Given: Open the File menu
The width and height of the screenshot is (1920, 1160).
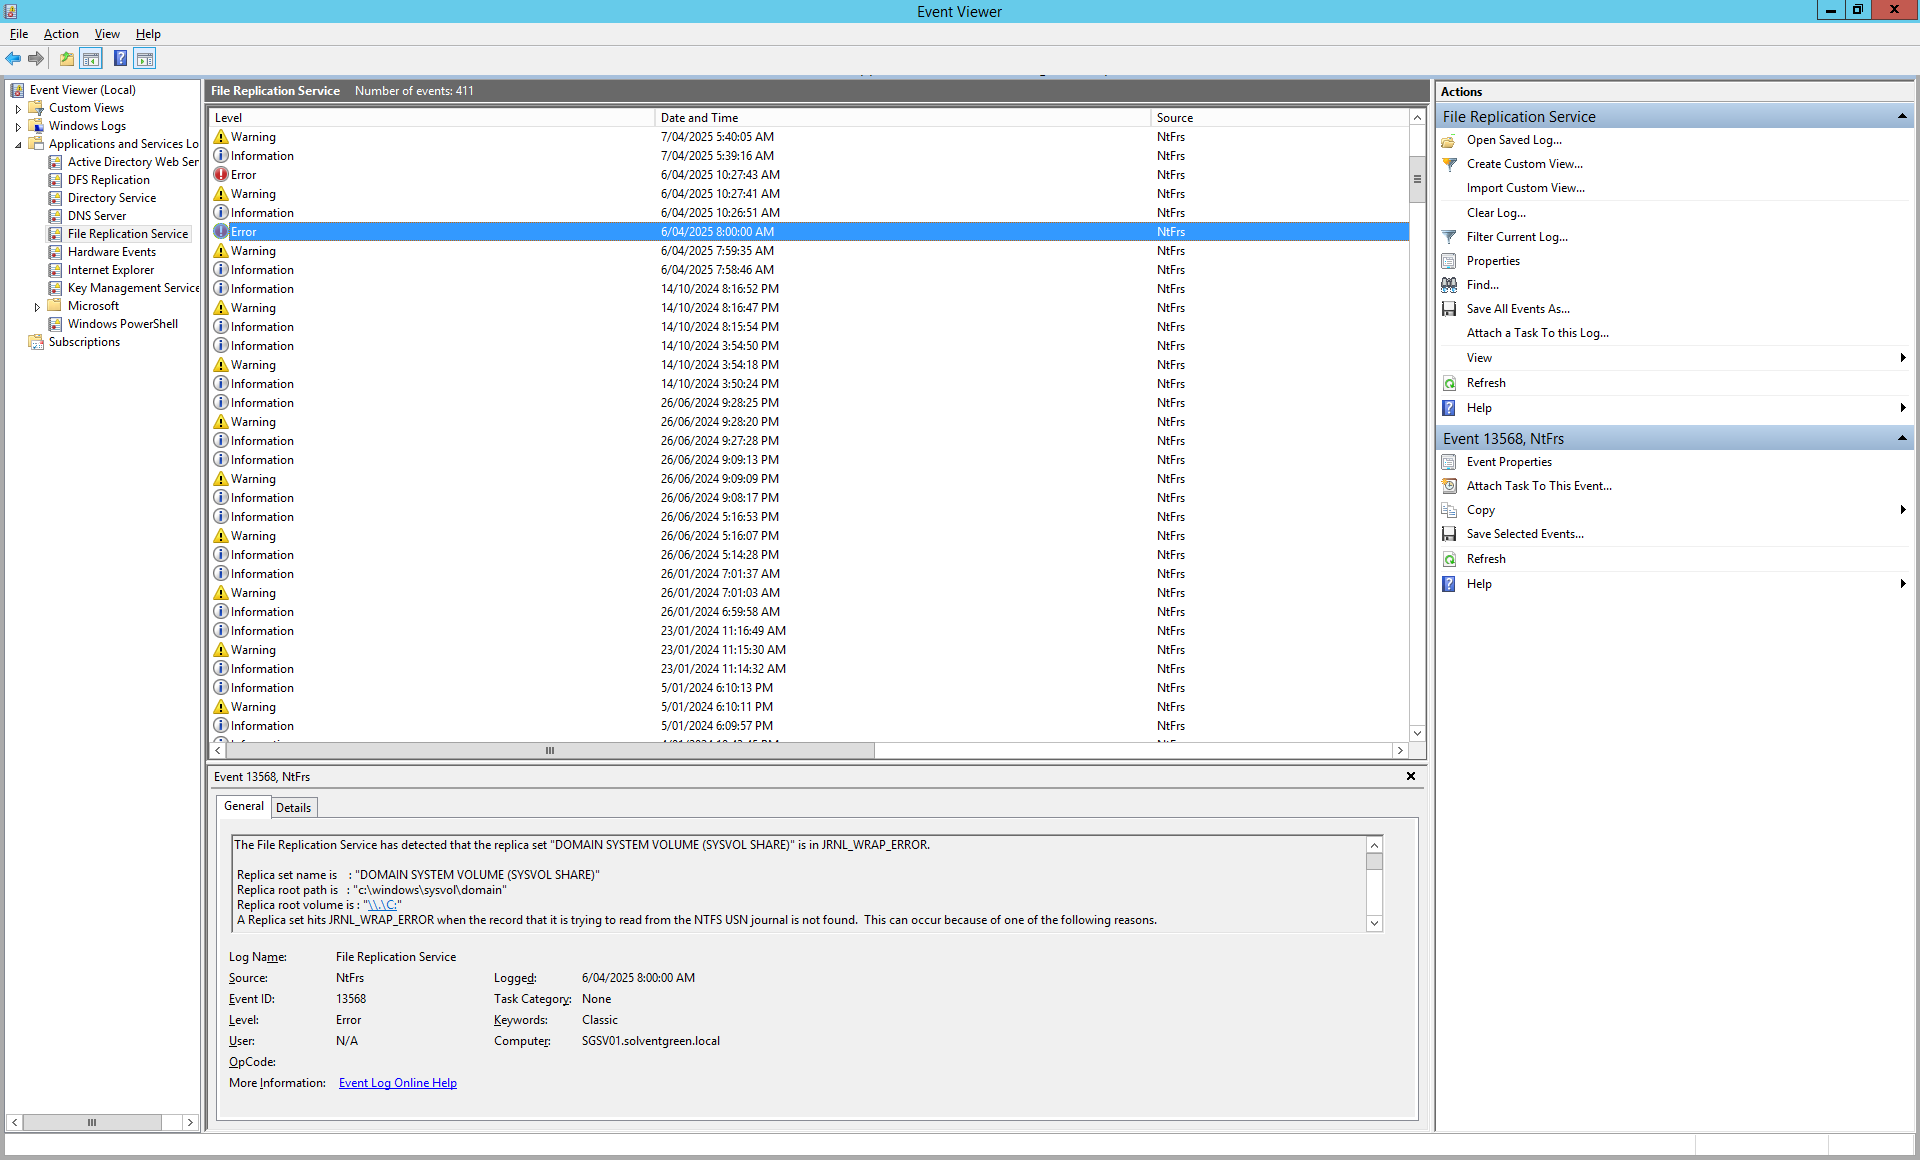Looking at the screenshot, I should 19,34.
